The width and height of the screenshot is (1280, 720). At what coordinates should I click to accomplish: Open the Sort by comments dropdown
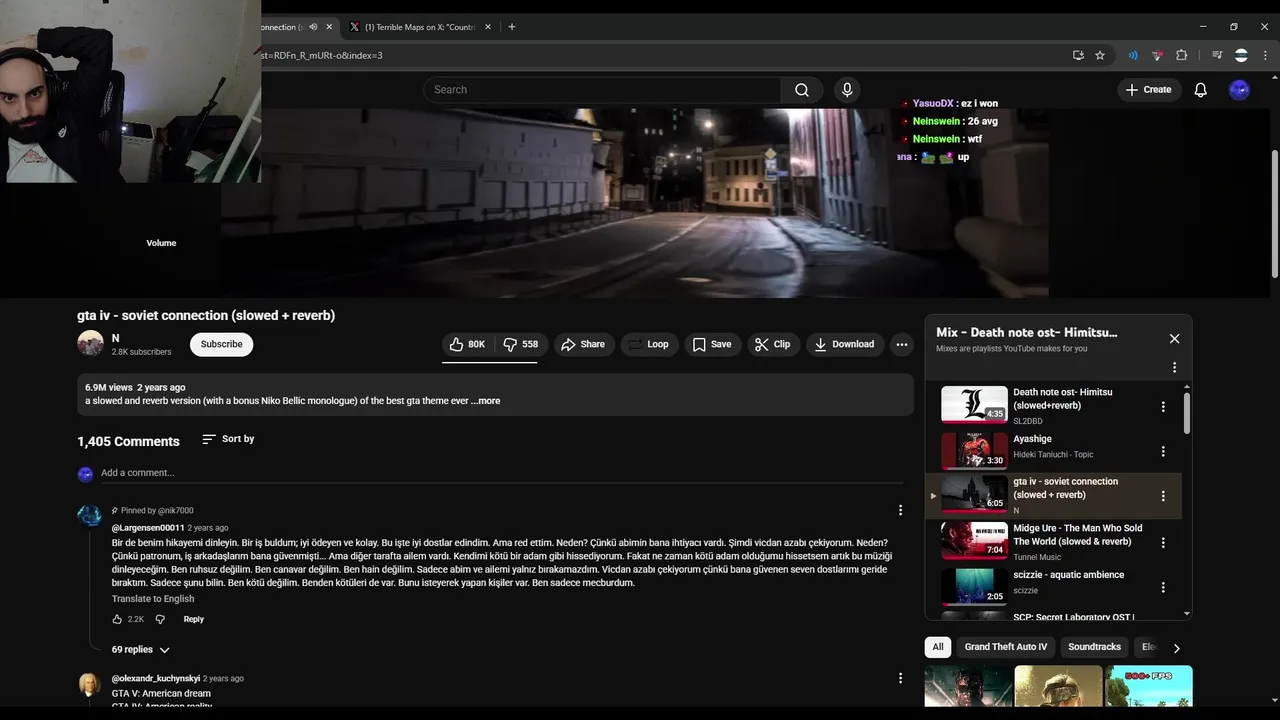(x=228, y=439)
